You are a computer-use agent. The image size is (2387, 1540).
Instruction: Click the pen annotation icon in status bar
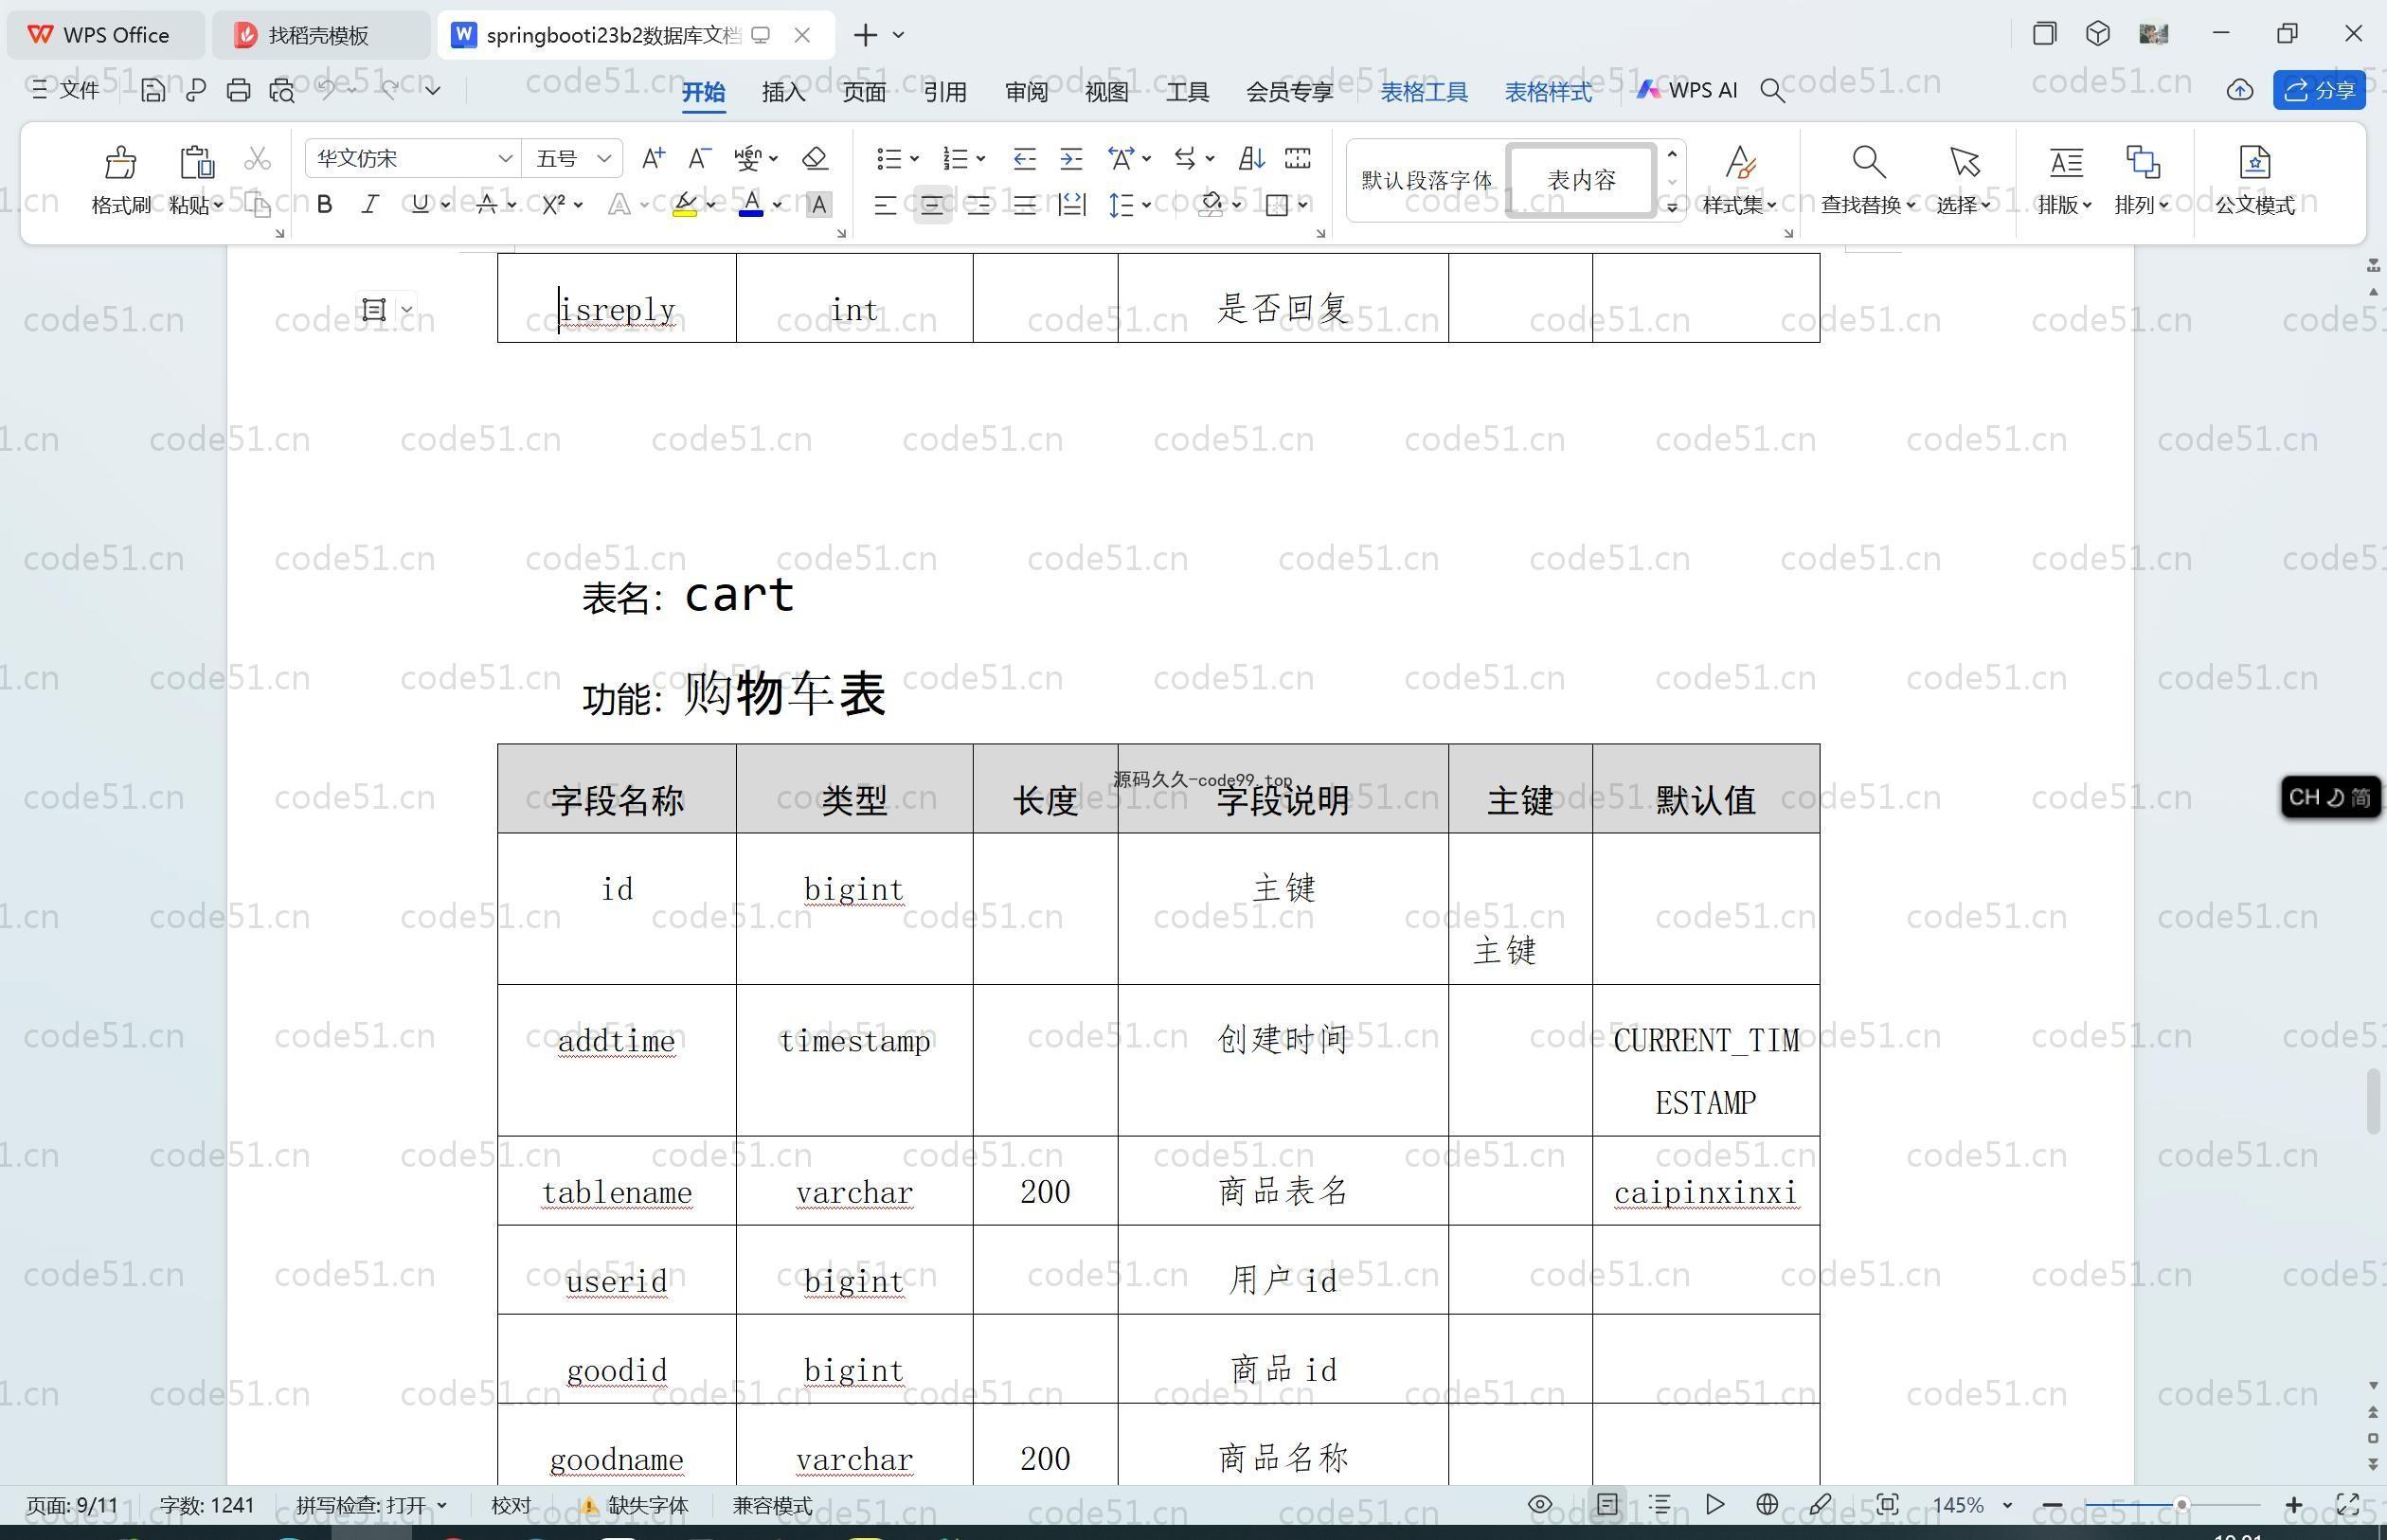point(1820,1504)
